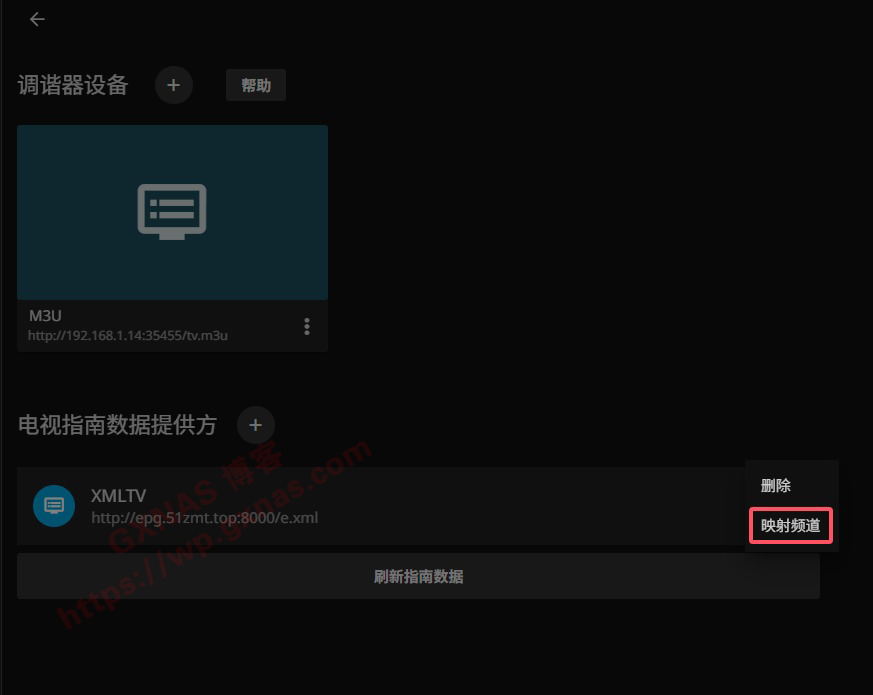Add a TV guide data provider with plus icon
The height and width of the screenshot is (695, 873).
coord(255,425)
